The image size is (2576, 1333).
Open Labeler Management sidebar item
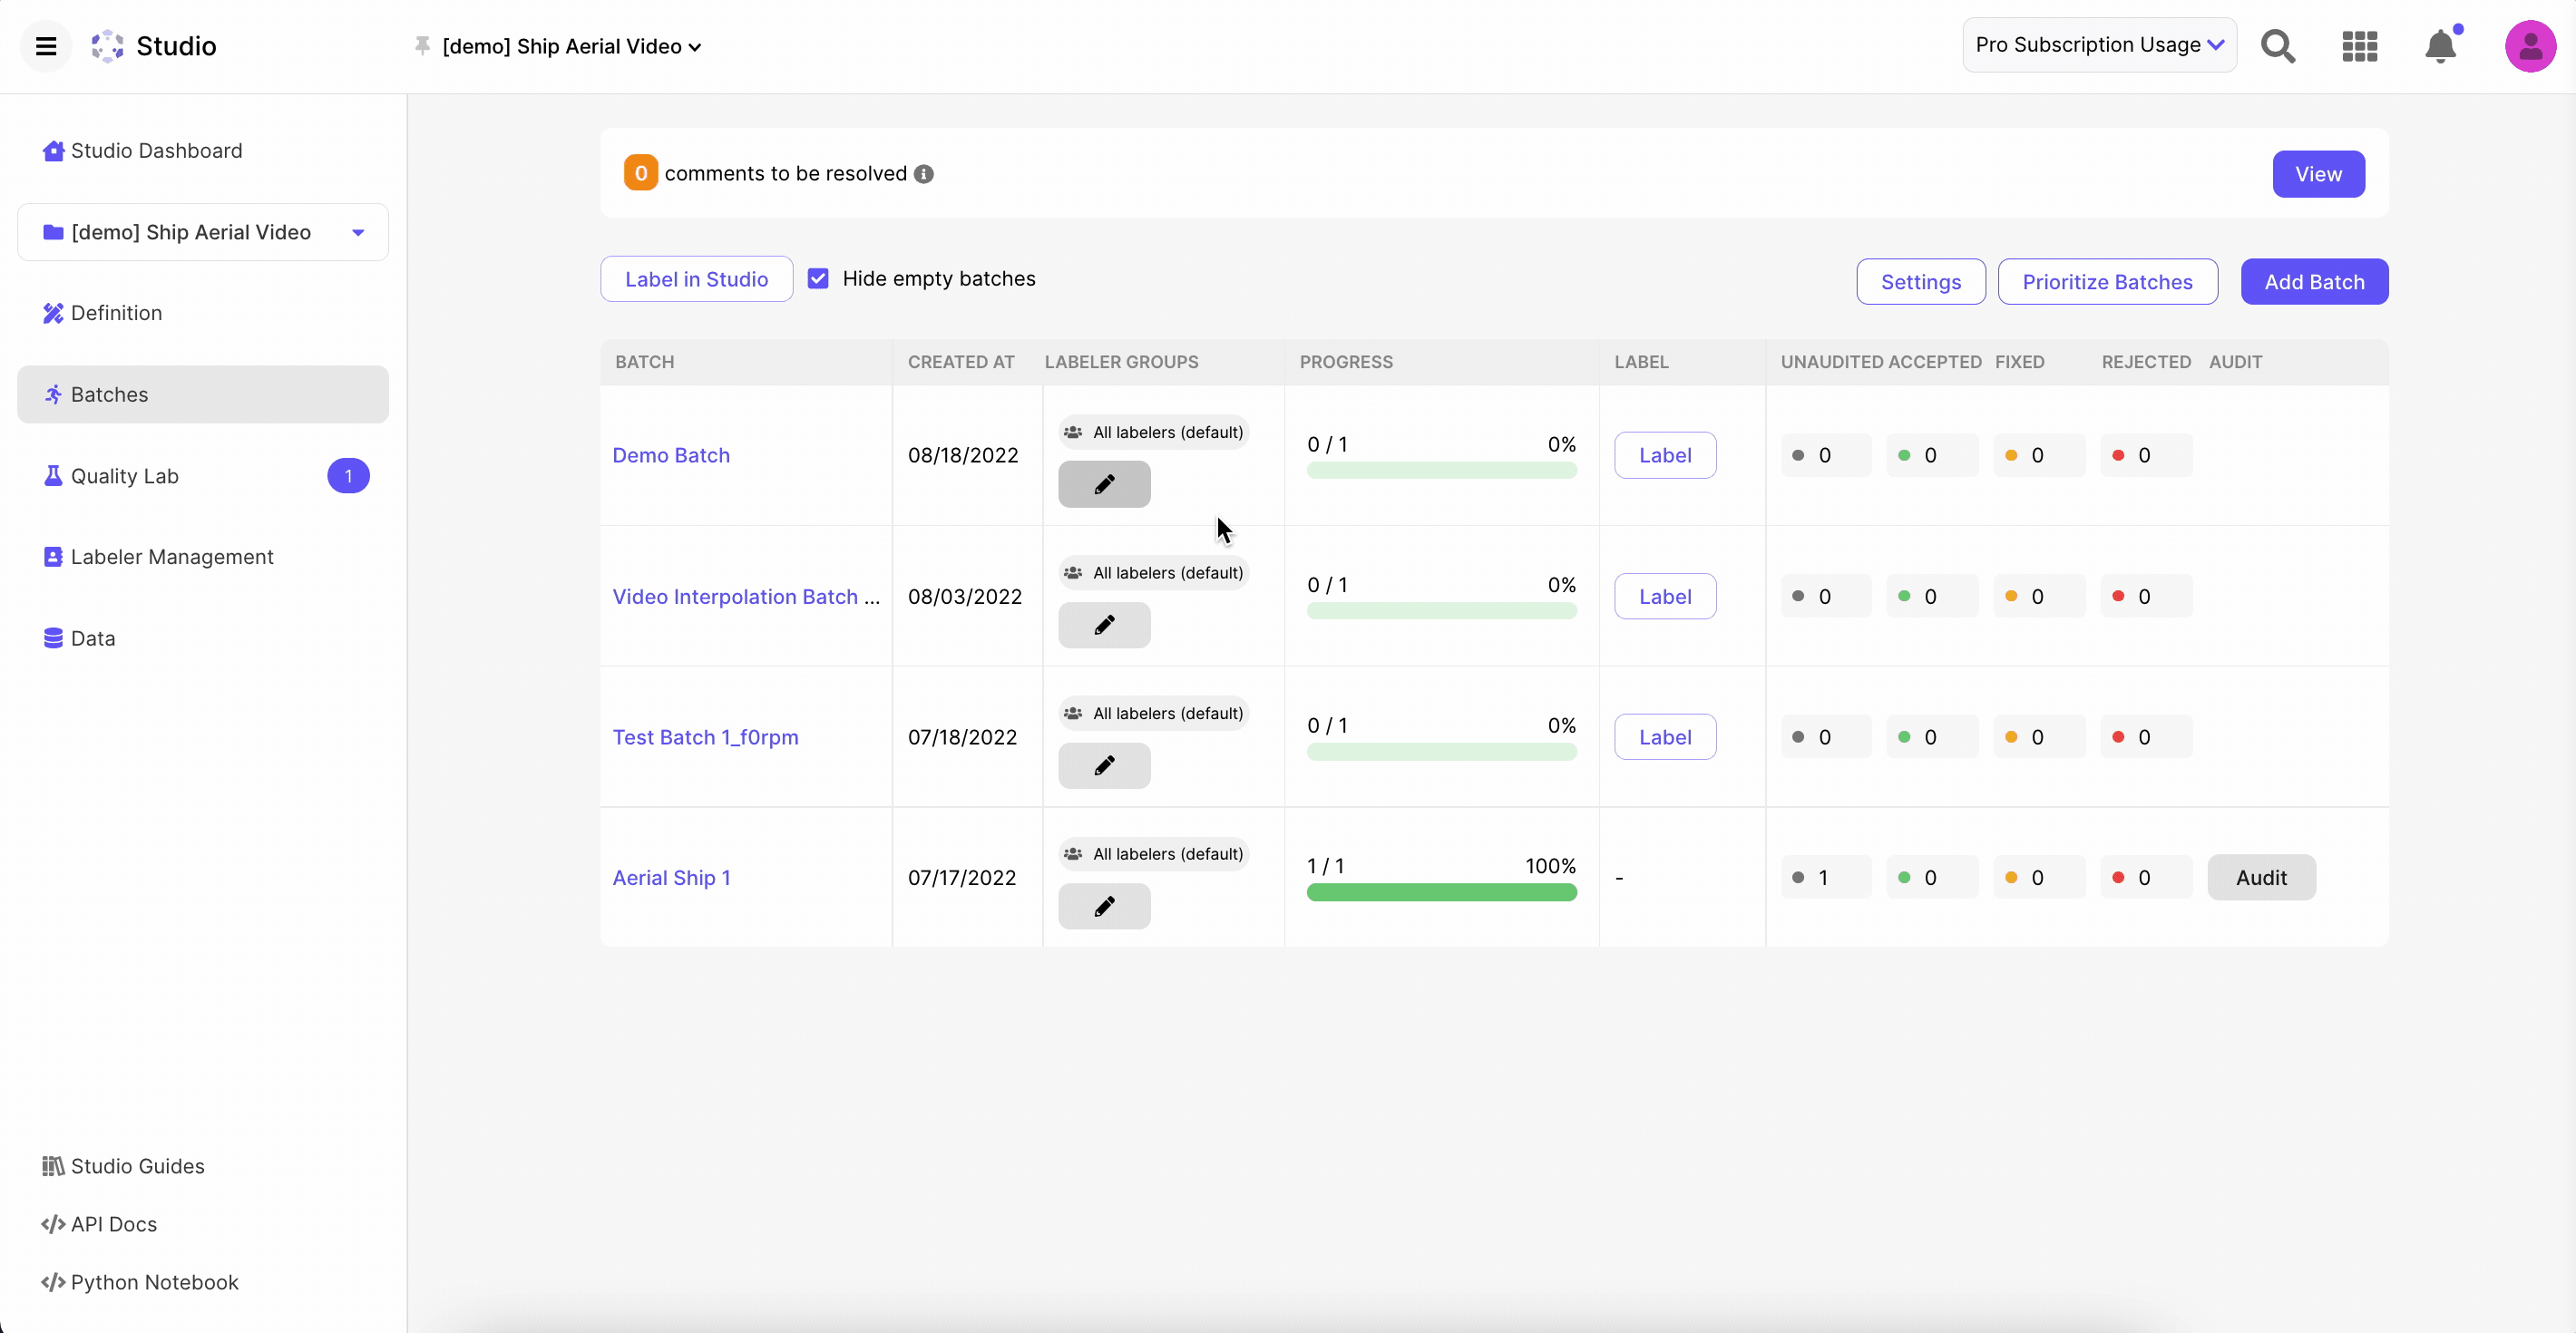click(171, 557)
